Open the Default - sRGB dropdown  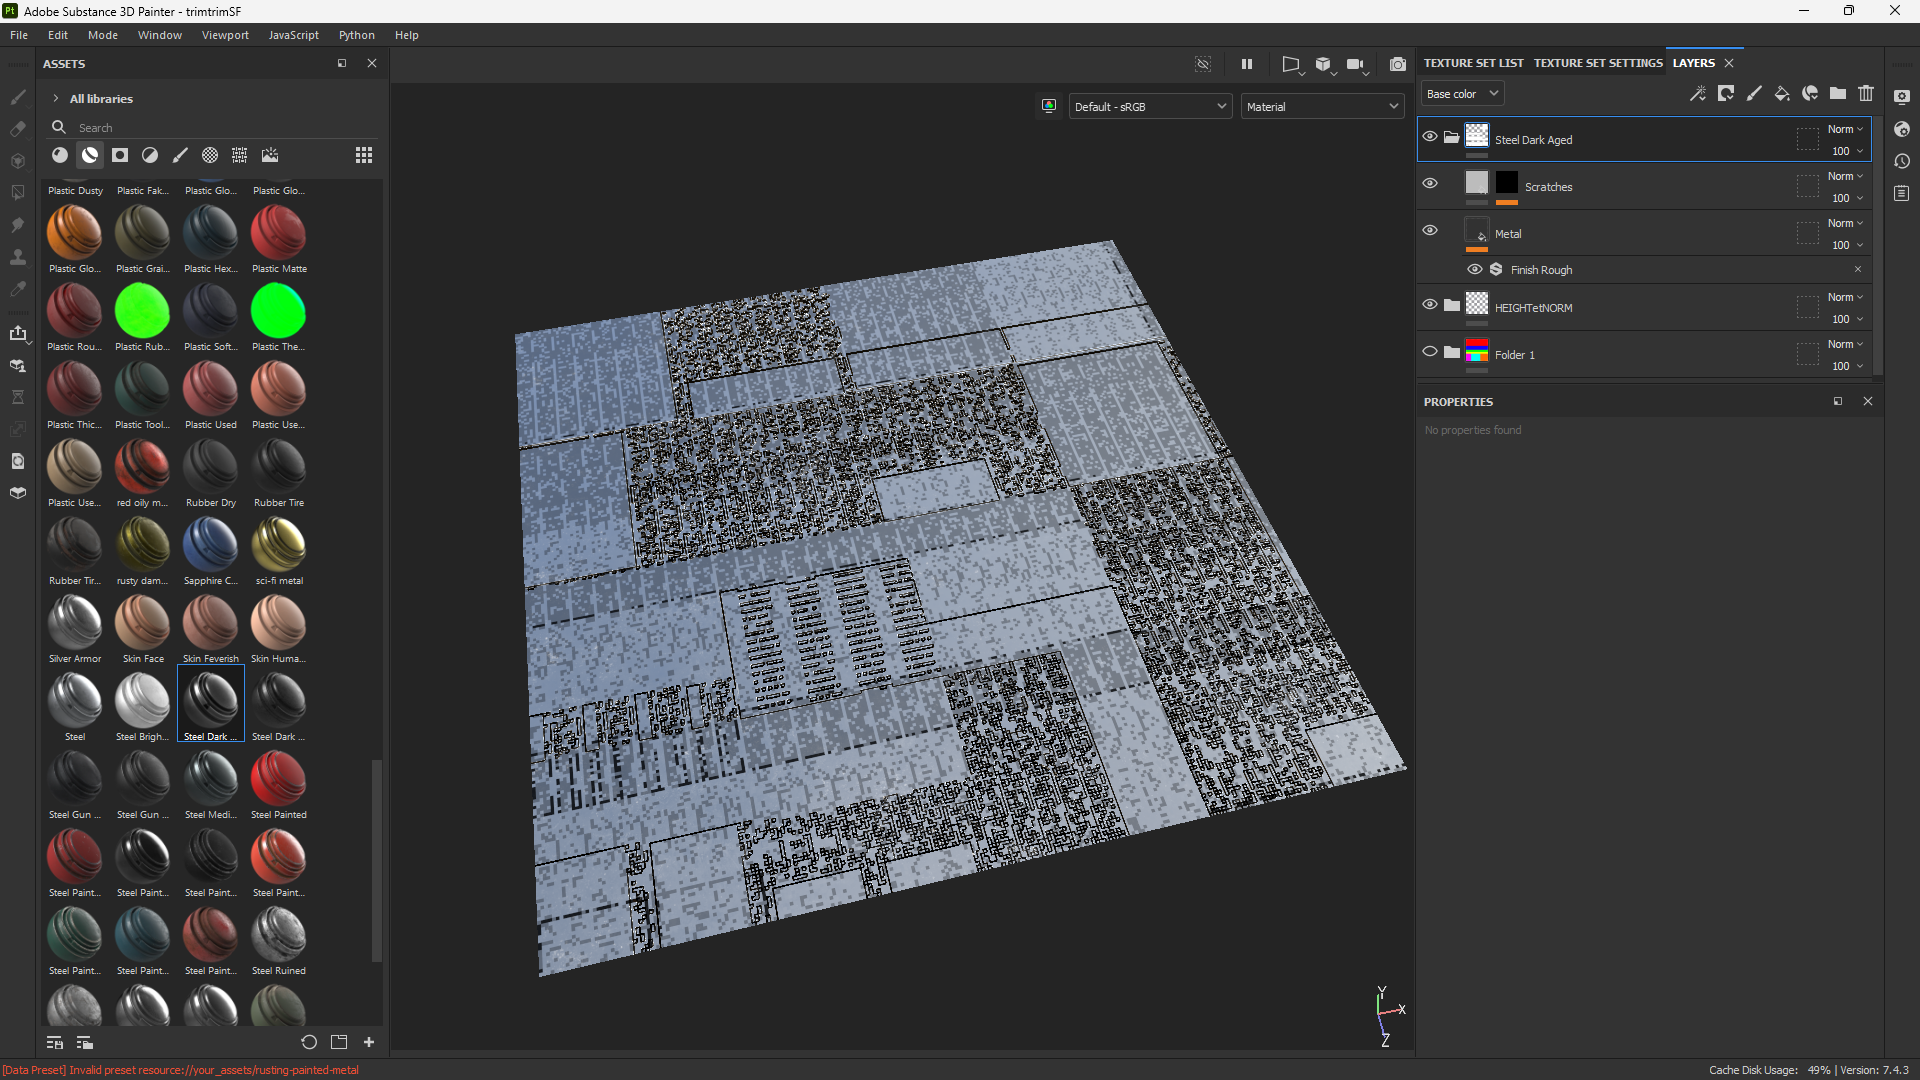coord(1150,106)
